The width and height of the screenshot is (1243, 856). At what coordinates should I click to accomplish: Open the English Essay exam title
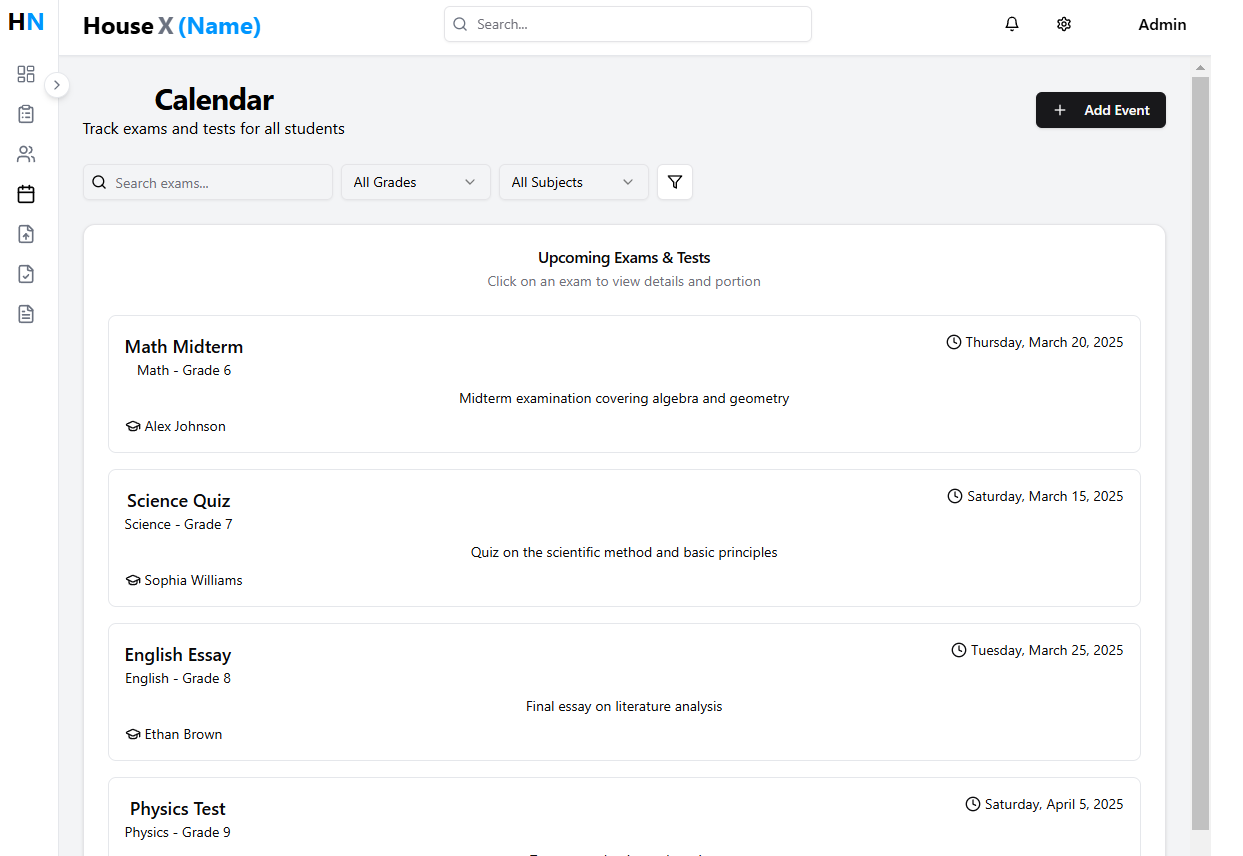point(178,655)
